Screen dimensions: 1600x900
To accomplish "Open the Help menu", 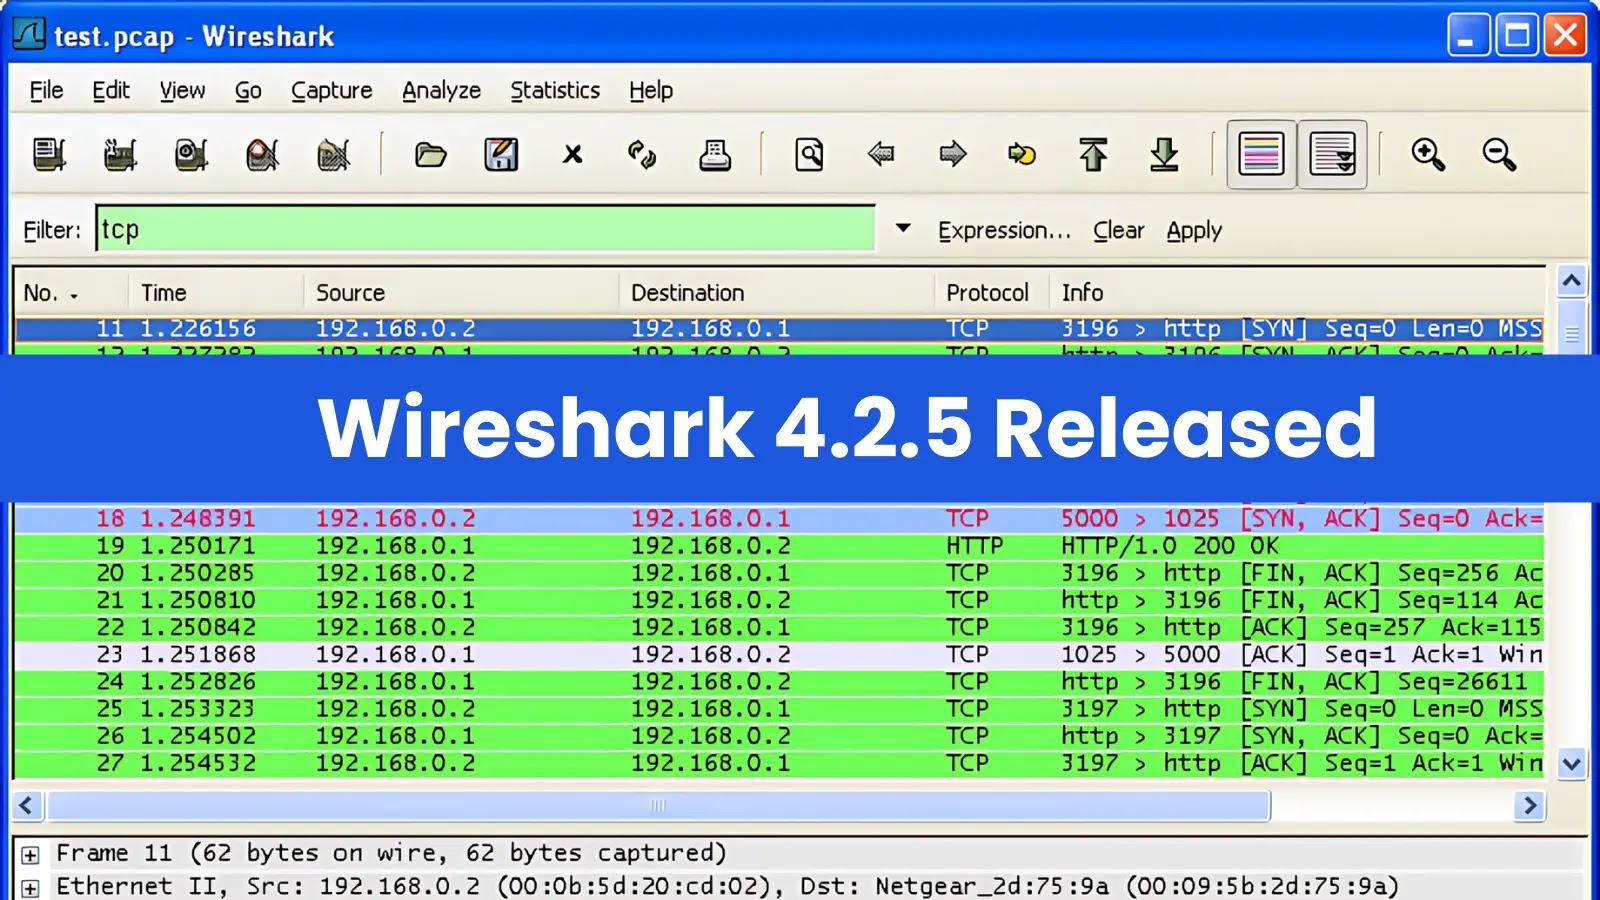I will tap(651, 90).
